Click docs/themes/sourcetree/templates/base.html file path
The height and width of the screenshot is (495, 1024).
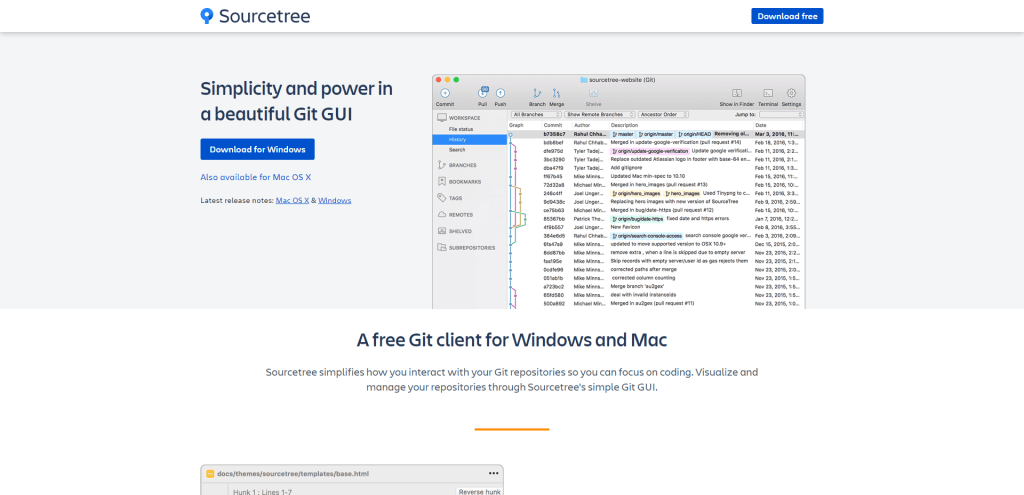pos(294,473)
